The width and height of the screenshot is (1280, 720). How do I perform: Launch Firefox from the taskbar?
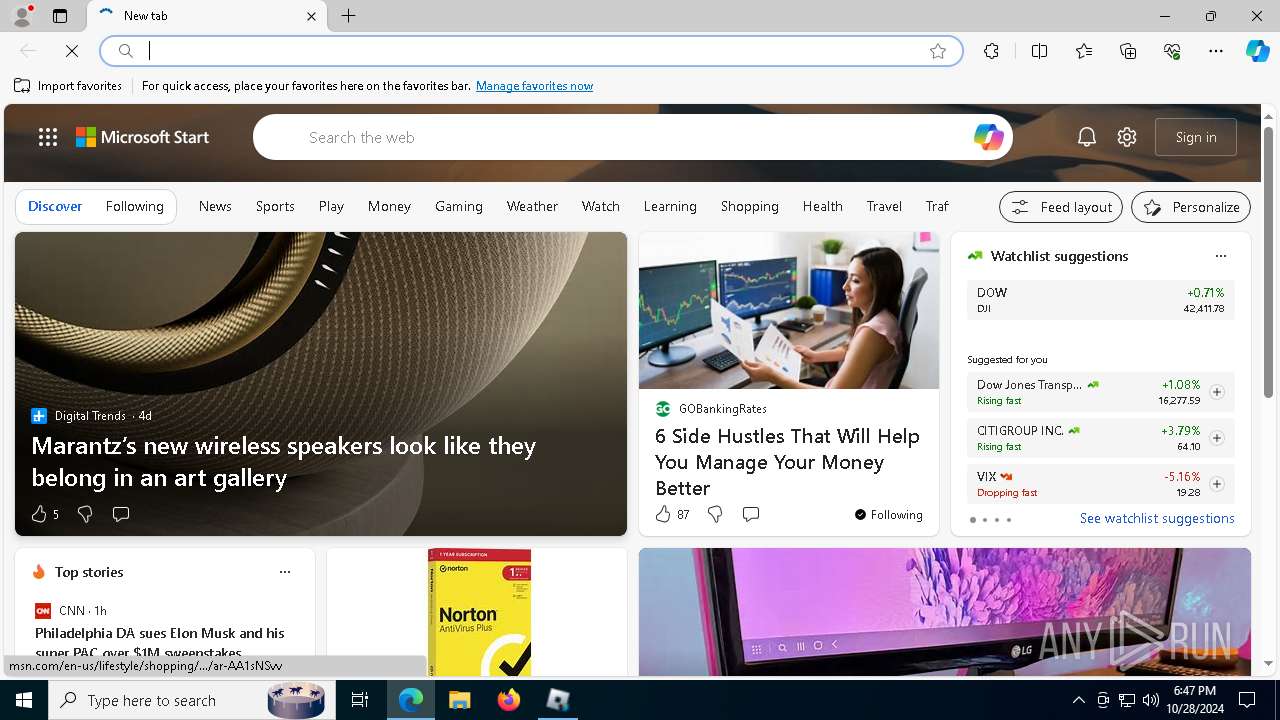coord(509,700)
